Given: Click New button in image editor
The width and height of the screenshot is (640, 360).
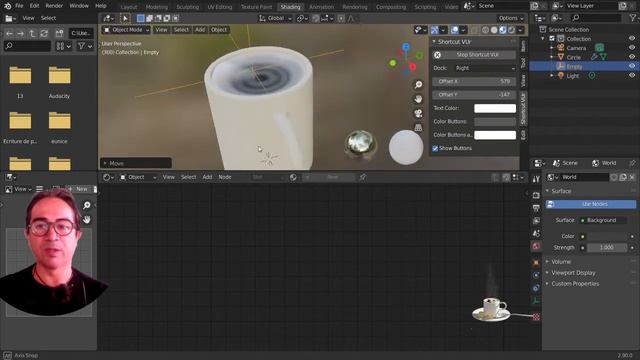Looking at the screenshot, I should click(78, 189).
